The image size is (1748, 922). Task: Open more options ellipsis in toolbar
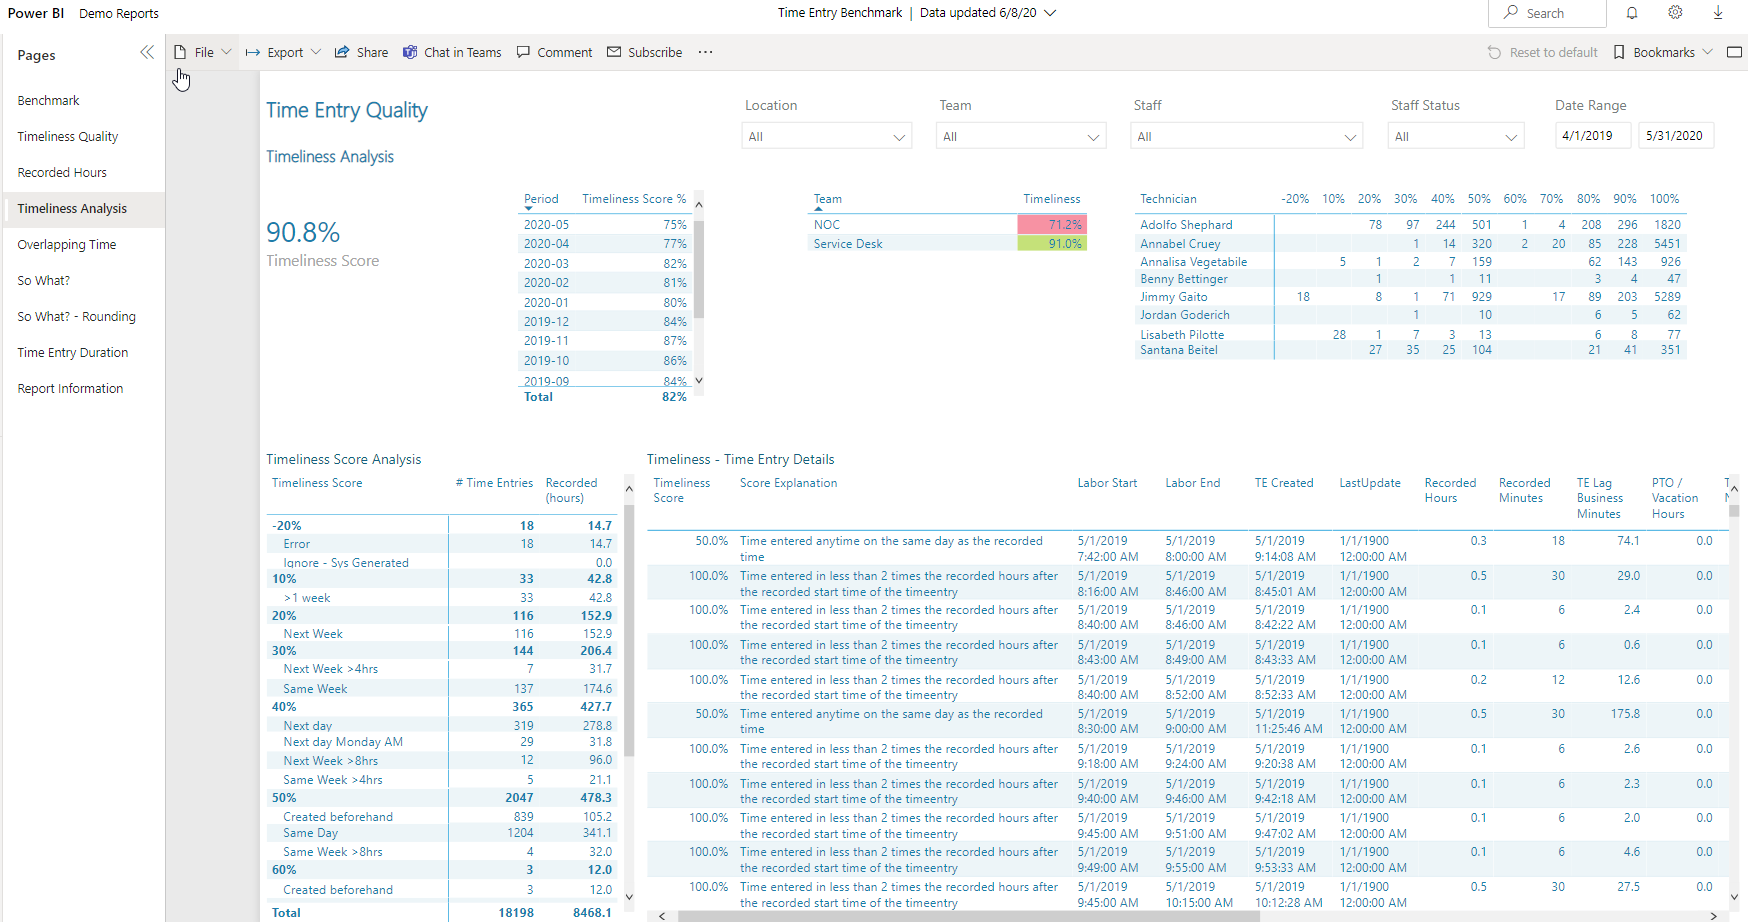706,52
